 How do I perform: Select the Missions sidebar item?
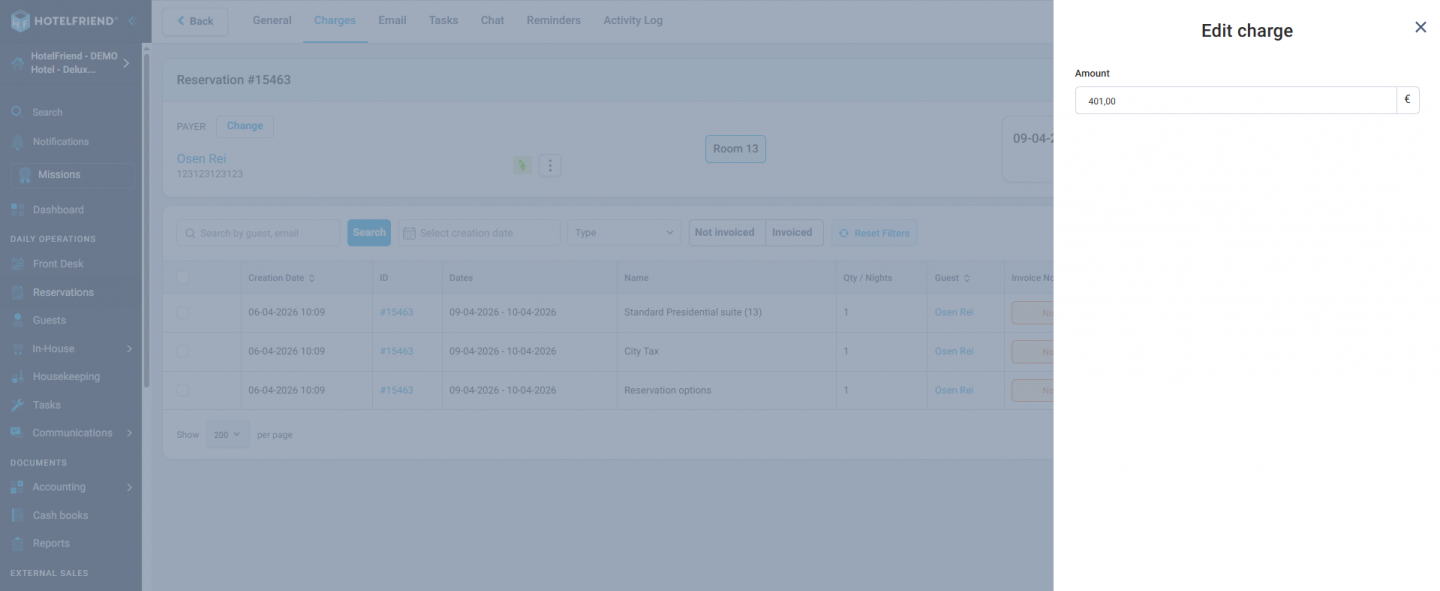point(60,175)
